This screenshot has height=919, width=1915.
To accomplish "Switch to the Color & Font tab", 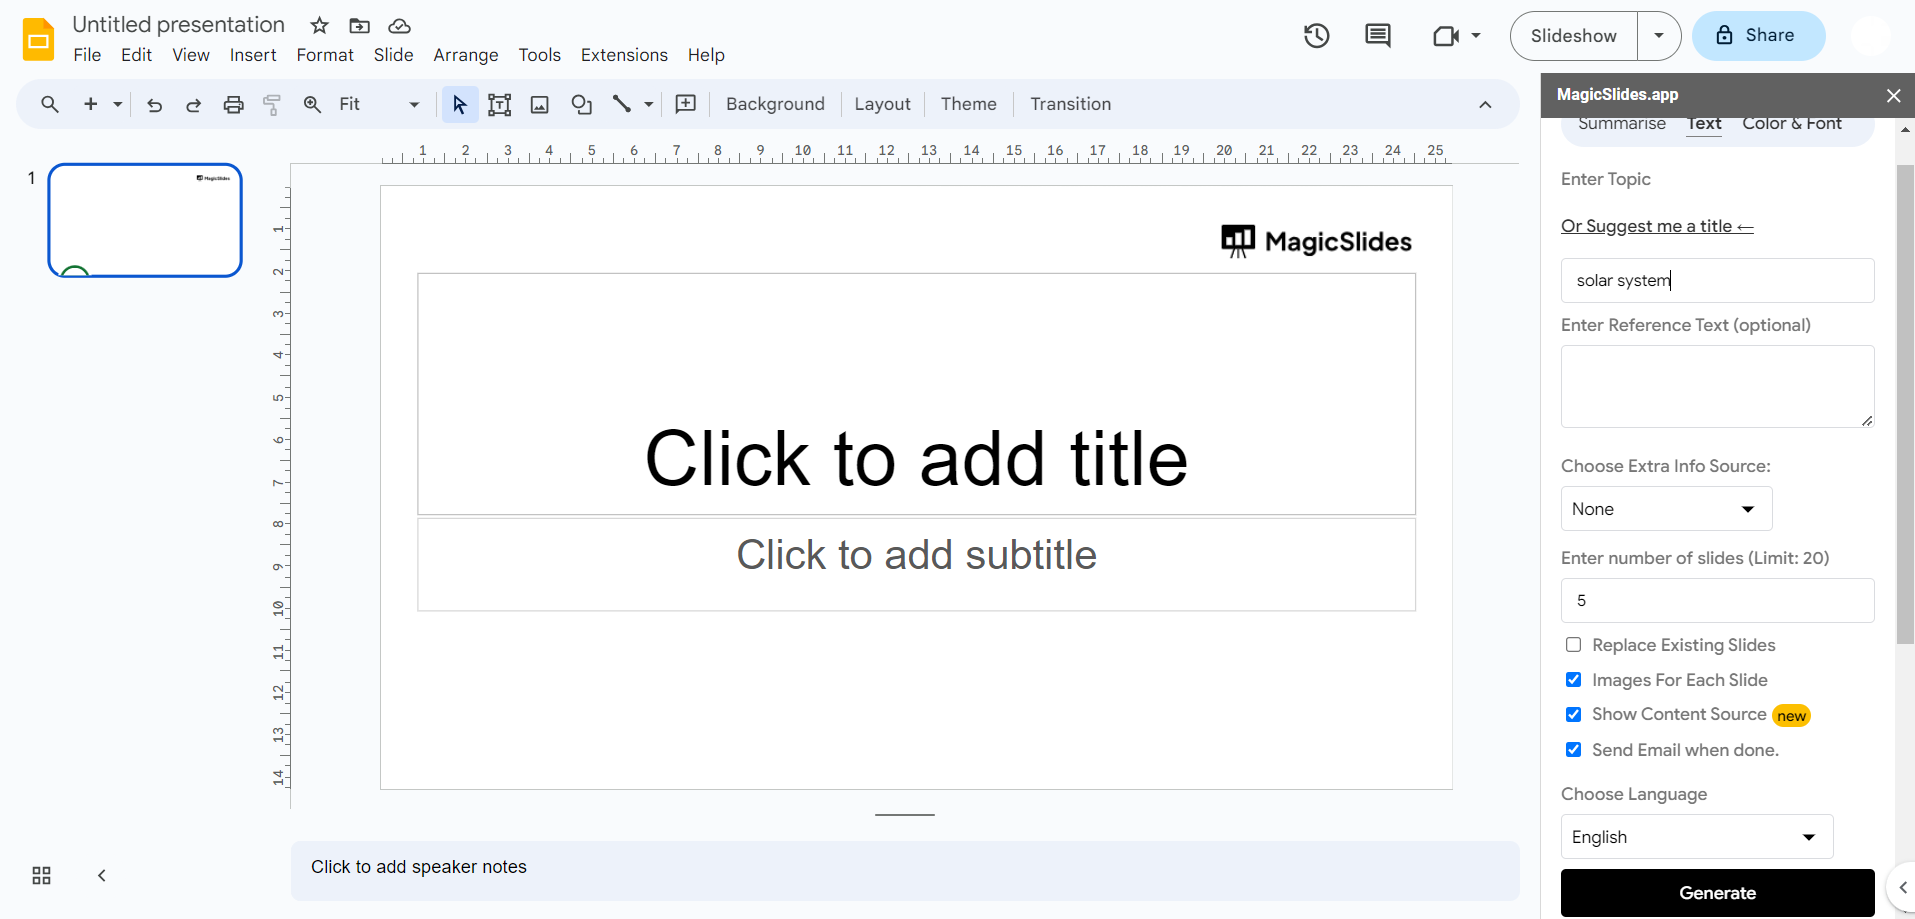I will (x=1791, y=124).
